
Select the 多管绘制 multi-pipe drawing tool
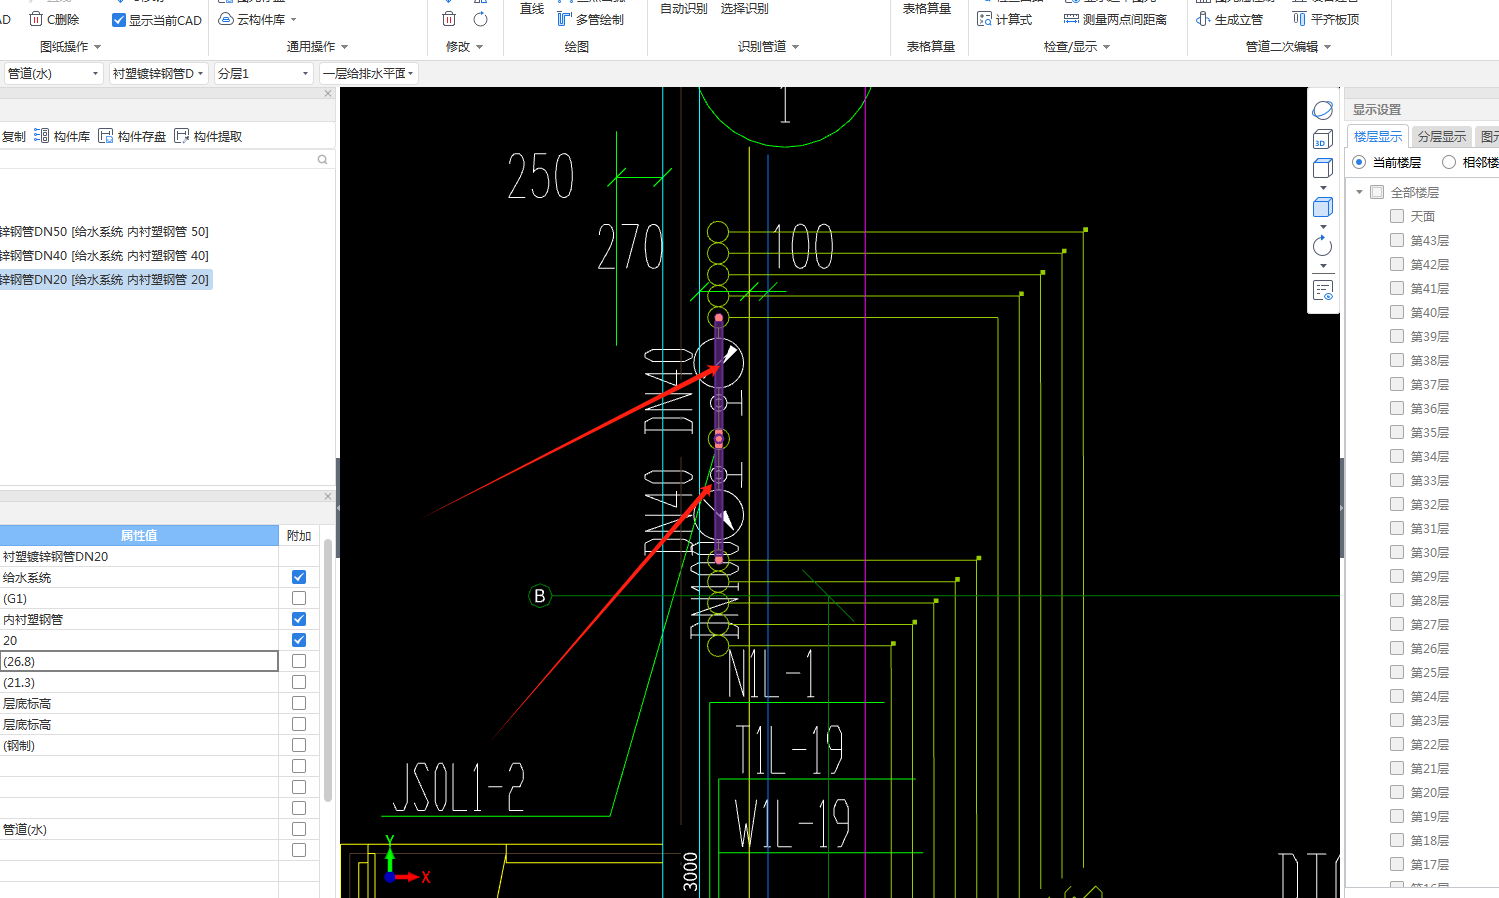(x=590, y=19)
